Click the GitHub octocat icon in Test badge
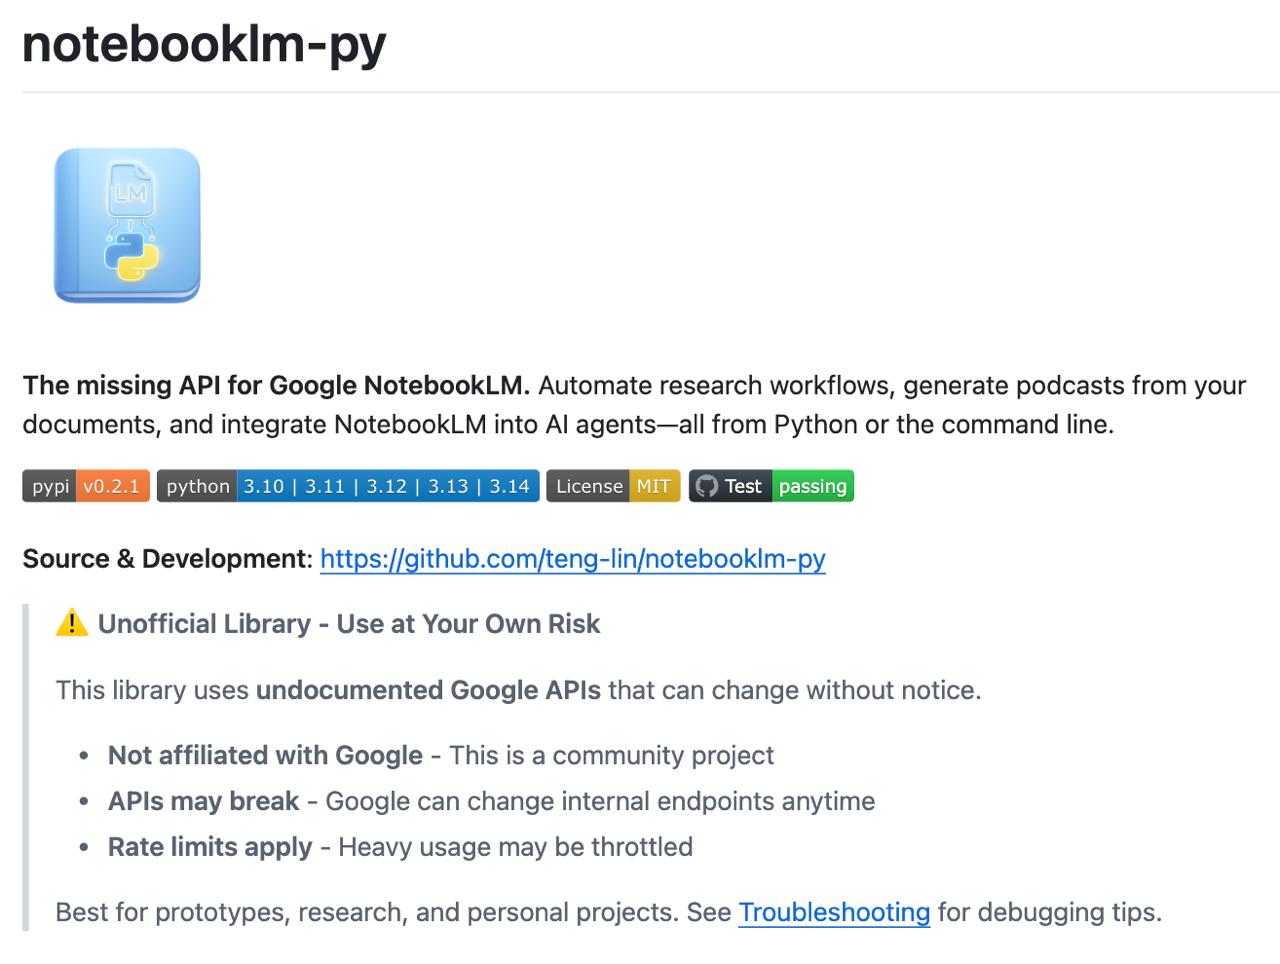 (x=707, y=486)
